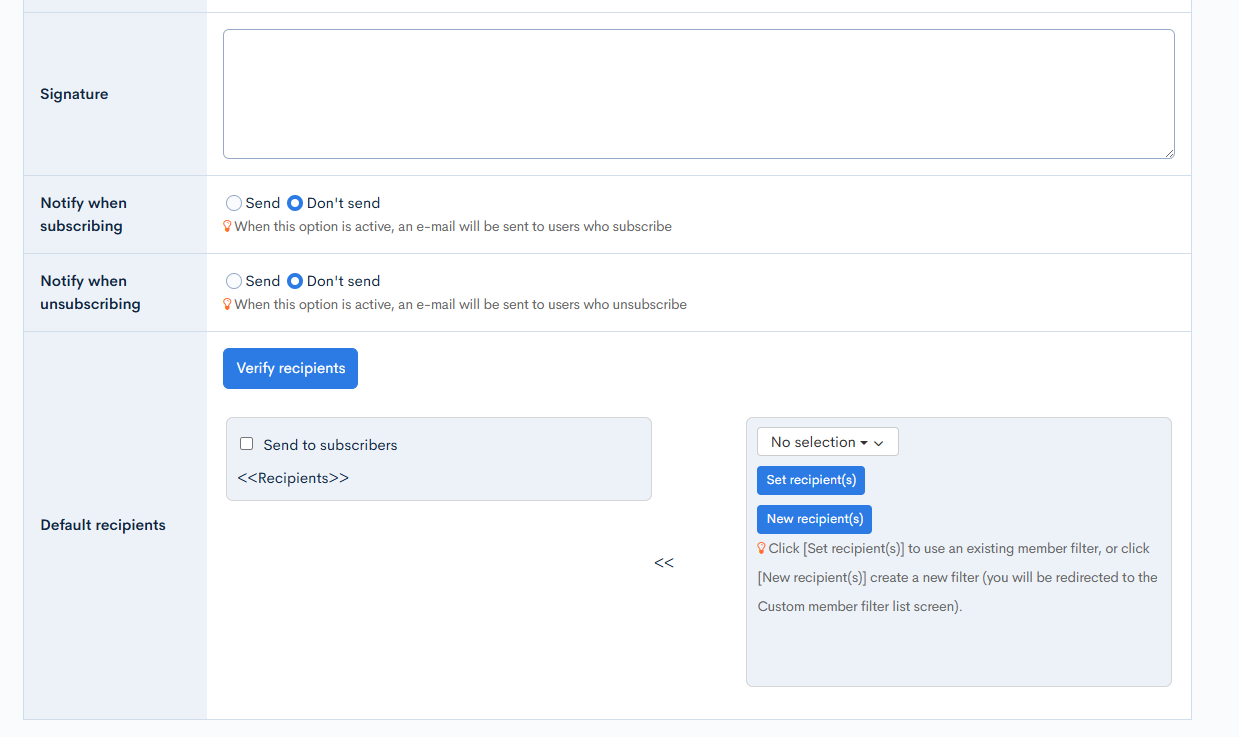This screenshot has height=737, width=1239.
Task: Click the Default recipients row label
Action: [103, 525]
